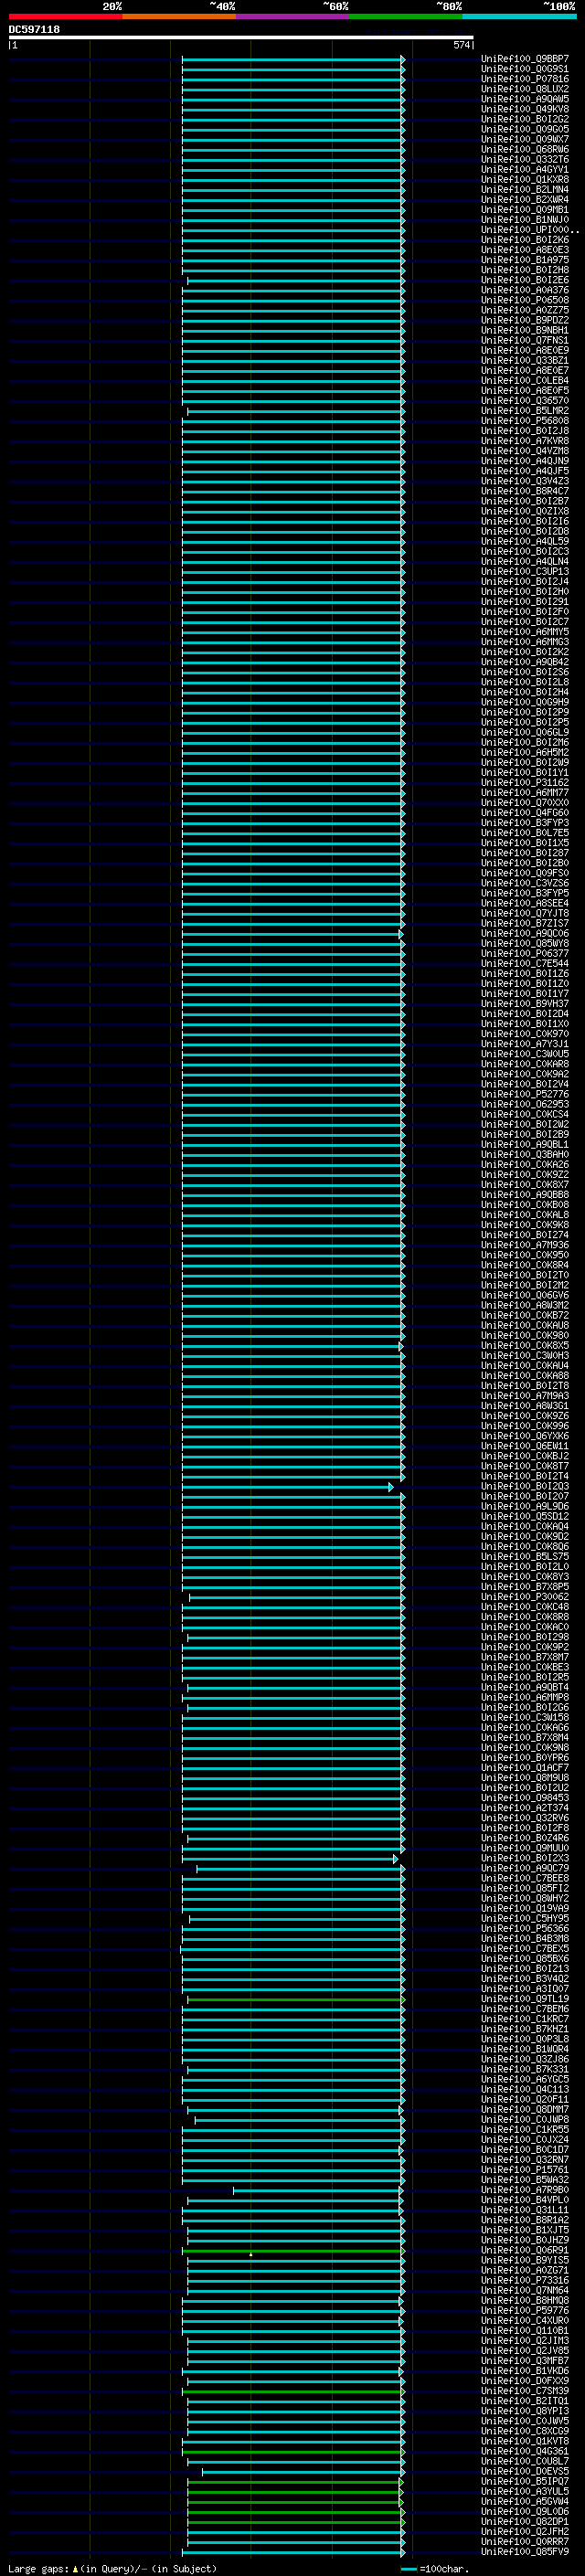Screen dimensions: 585x2576
Task: Open hit UniRef100_Q49KV8
Action: point(525,109)
